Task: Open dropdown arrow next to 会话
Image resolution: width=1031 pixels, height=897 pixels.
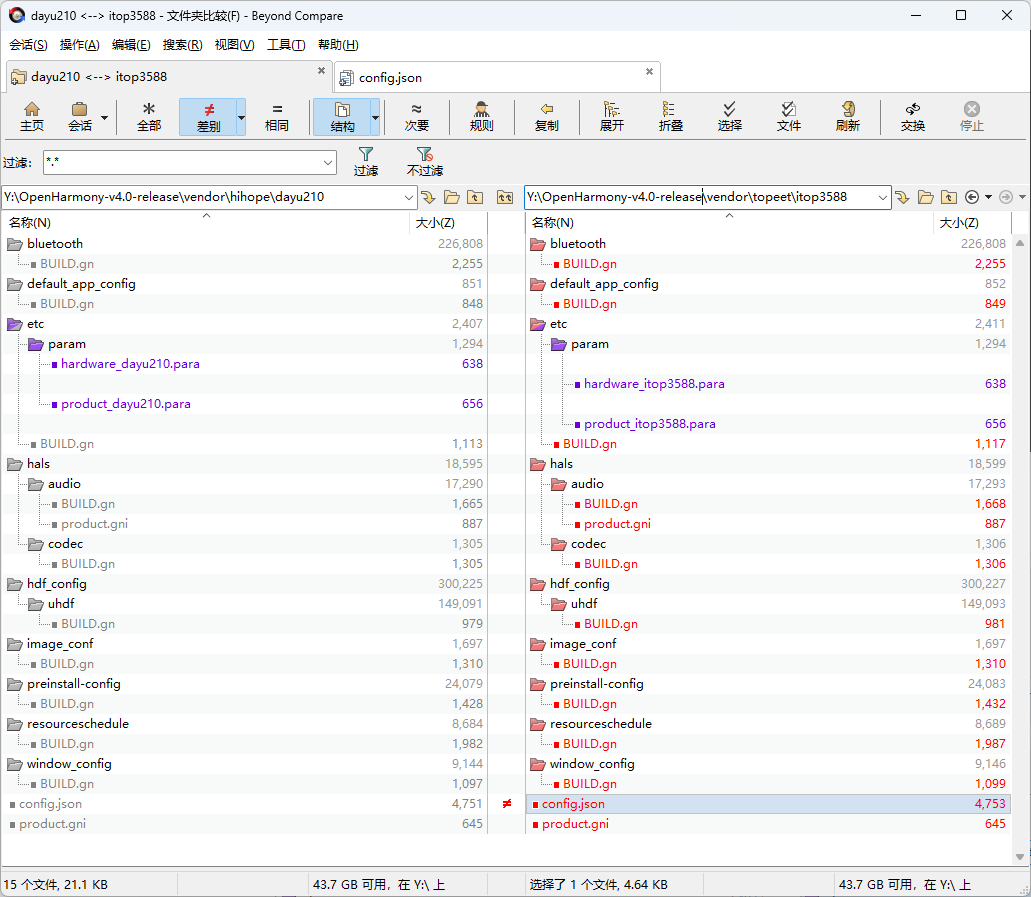Action: [105, 118]
